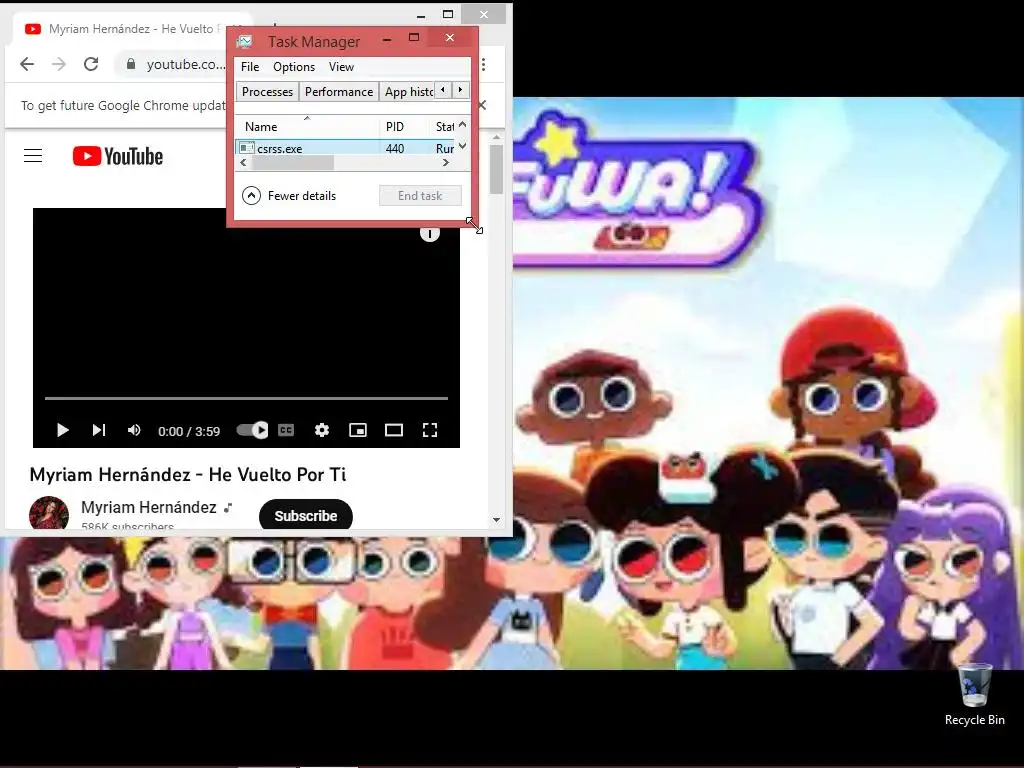Switch to Processes tab
The width and height of the screenshot is (1024, 768).
click(267, 91)
